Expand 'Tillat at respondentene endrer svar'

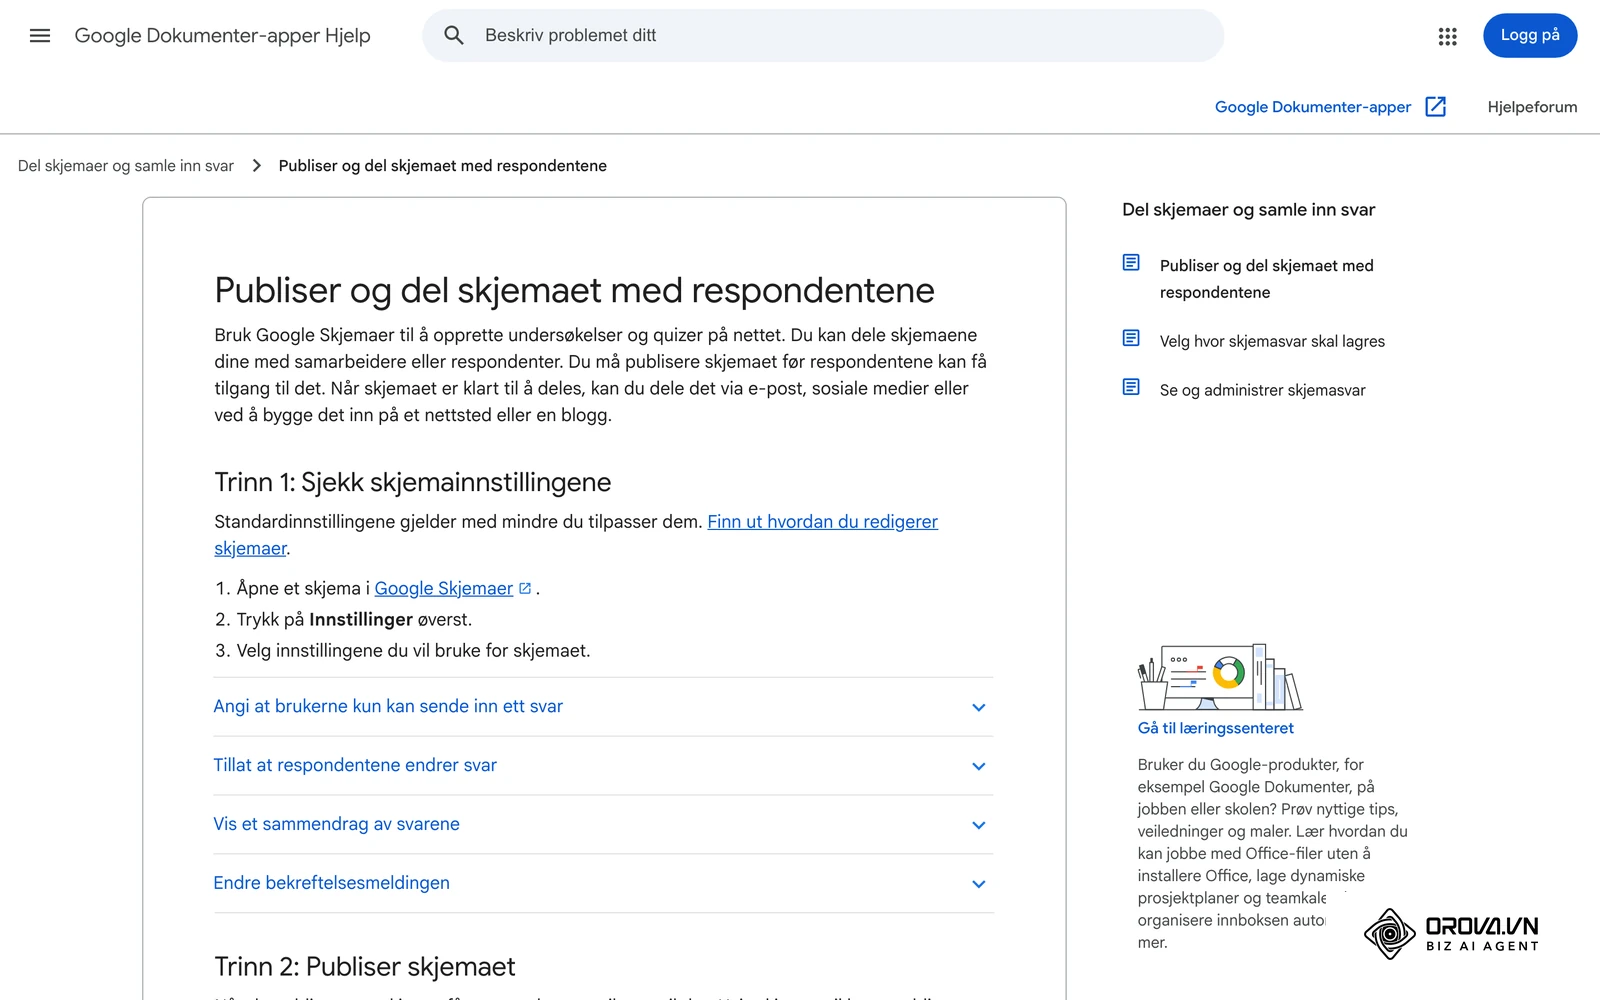pyautogui.click(x=603, y=766)
